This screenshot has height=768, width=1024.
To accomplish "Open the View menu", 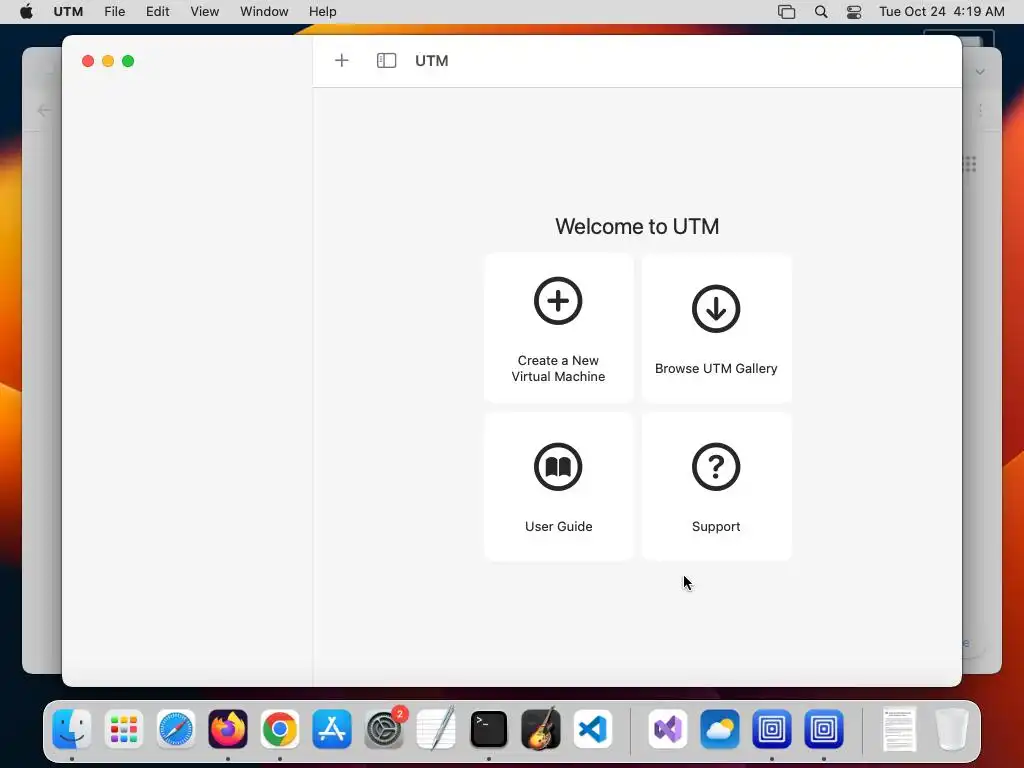I will (x=204, y=12).
